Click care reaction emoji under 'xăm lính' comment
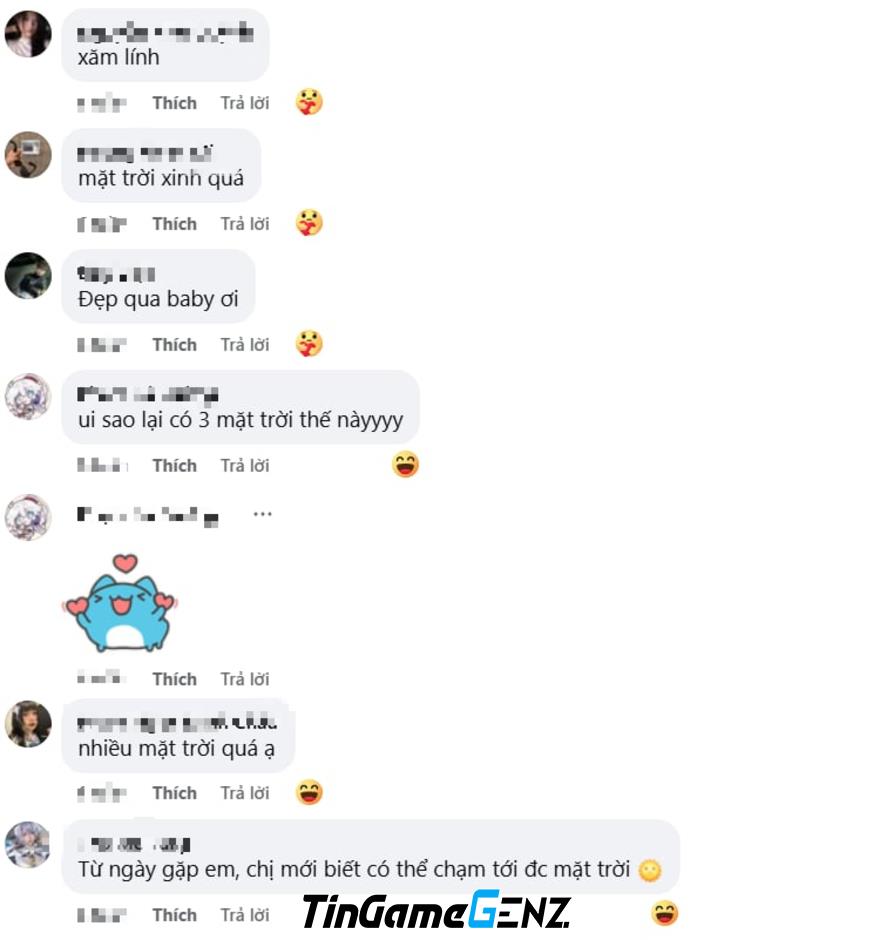This screenshot has height=940, width=873. point(309,103)
